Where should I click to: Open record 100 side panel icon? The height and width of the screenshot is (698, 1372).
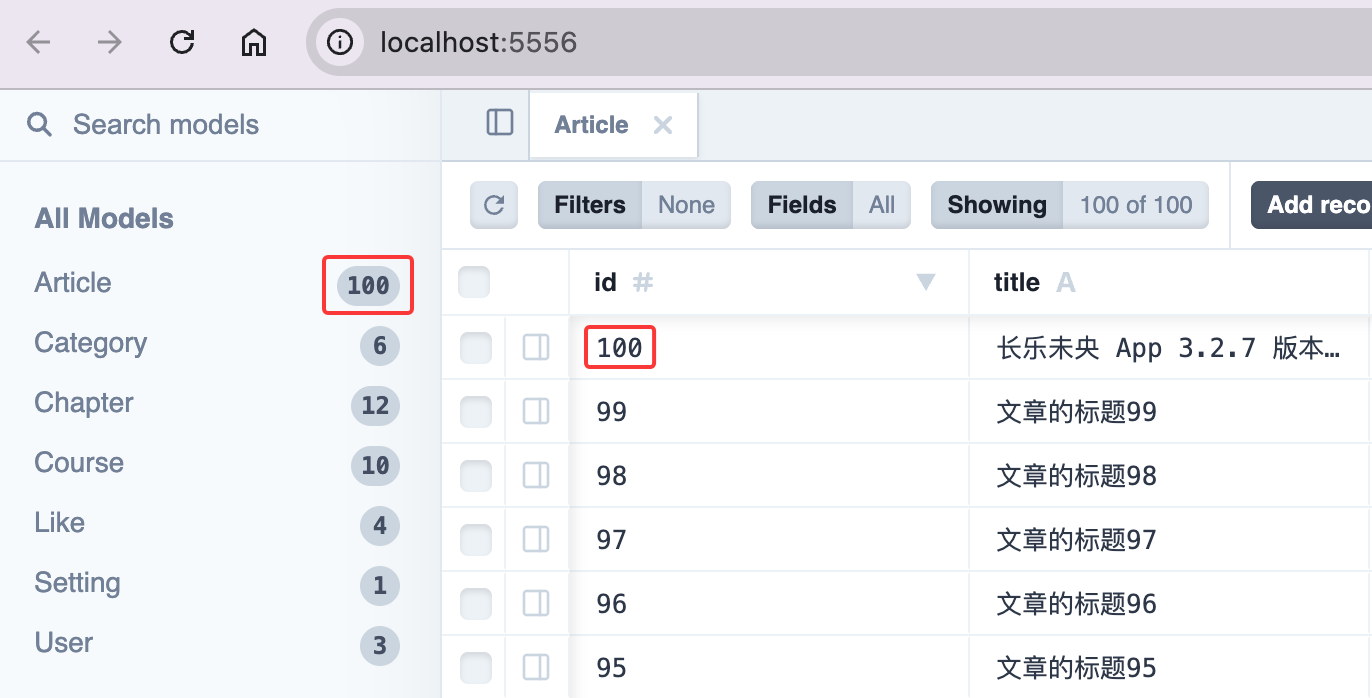[536, 348]
